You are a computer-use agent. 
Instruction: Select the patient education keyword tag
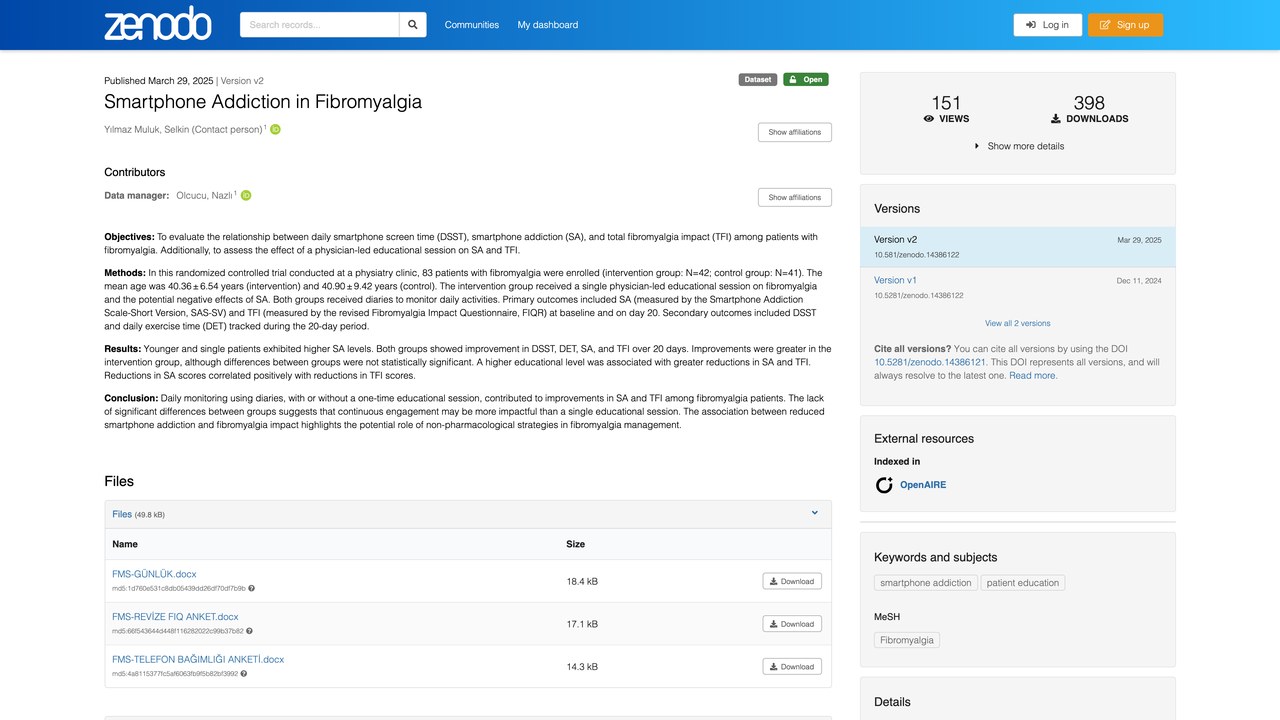1023,583
